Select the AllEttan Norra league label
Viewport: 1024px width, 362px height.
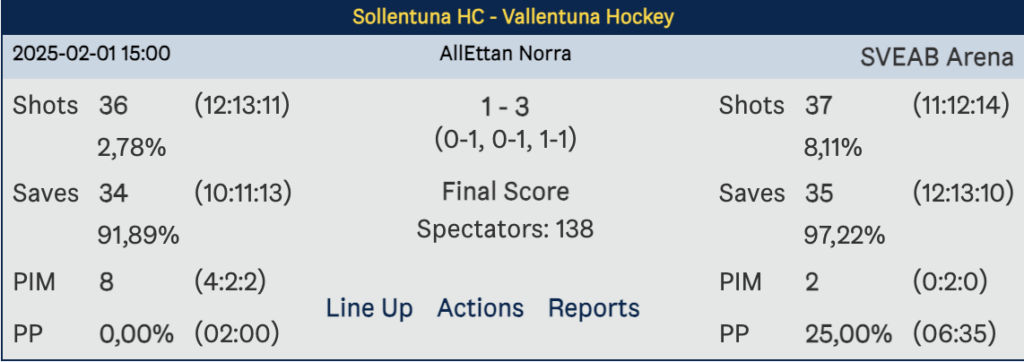pyautogui.click(x=505, y=54)
